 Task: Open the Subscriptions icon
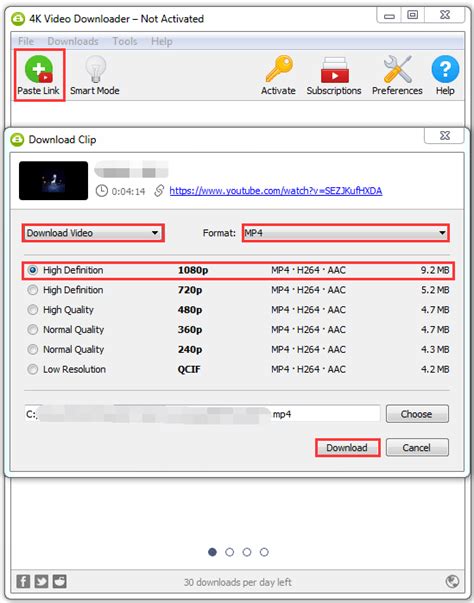(334, 70)
